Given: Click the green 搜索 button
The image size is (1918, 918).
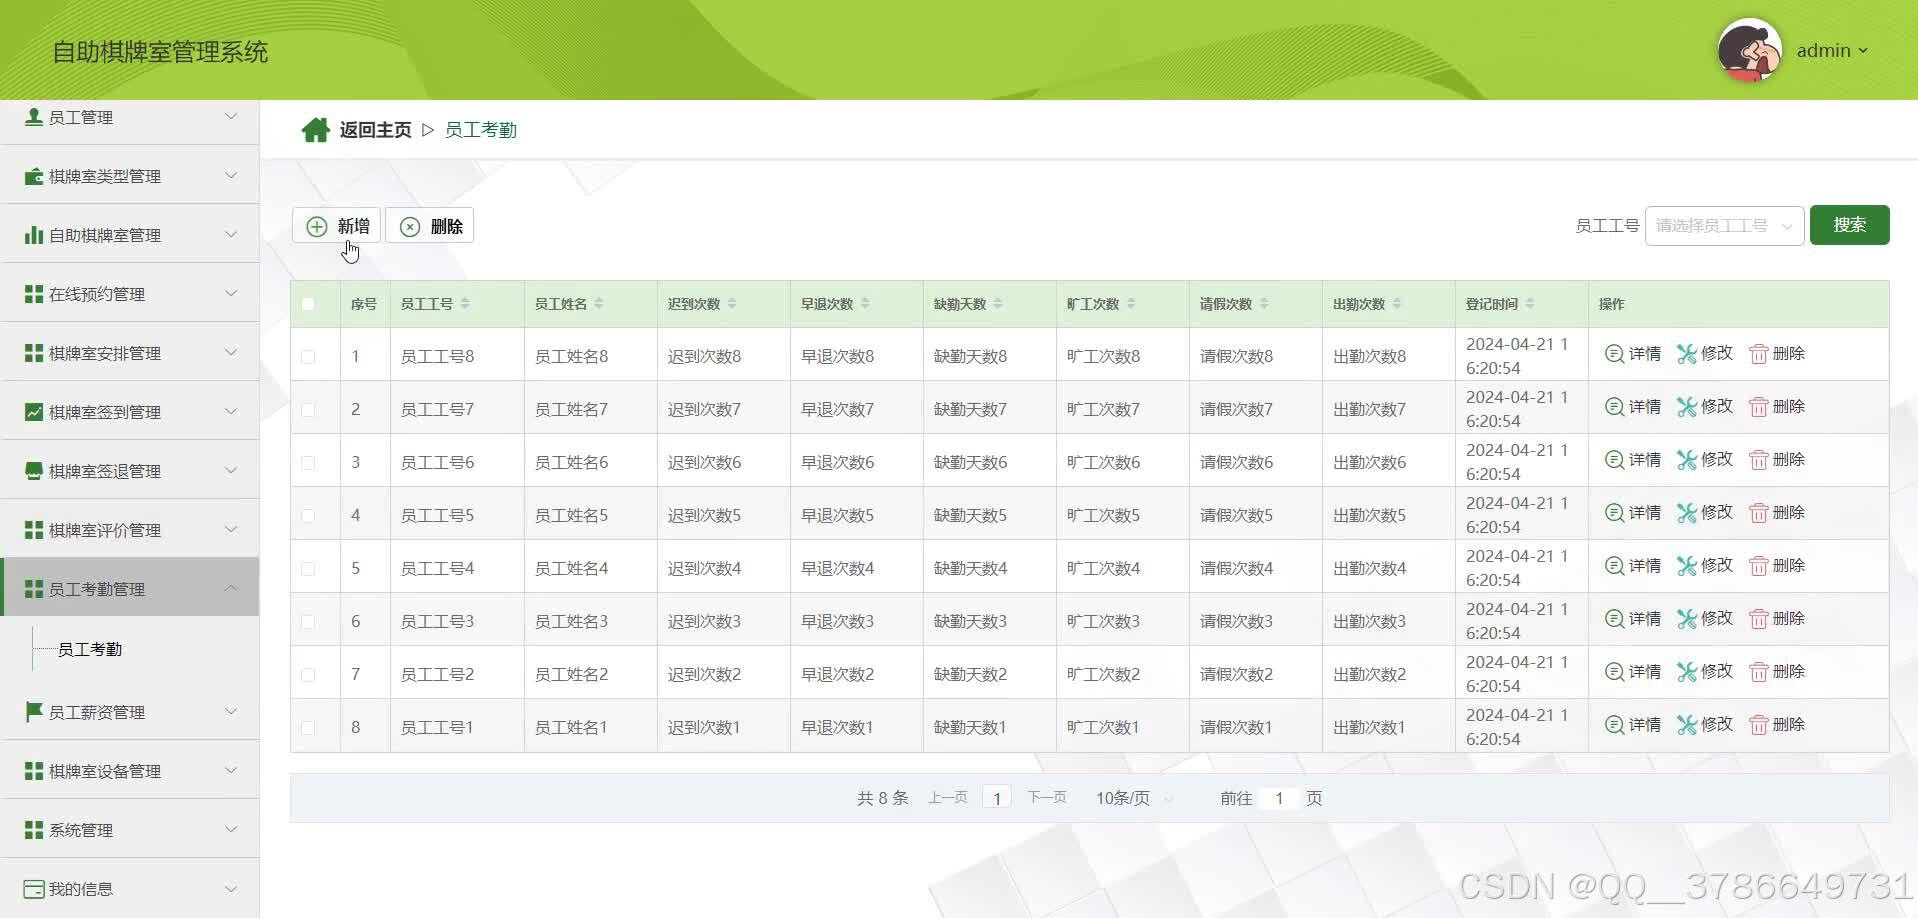Looking at the screenshot, I should point(1849,225).
